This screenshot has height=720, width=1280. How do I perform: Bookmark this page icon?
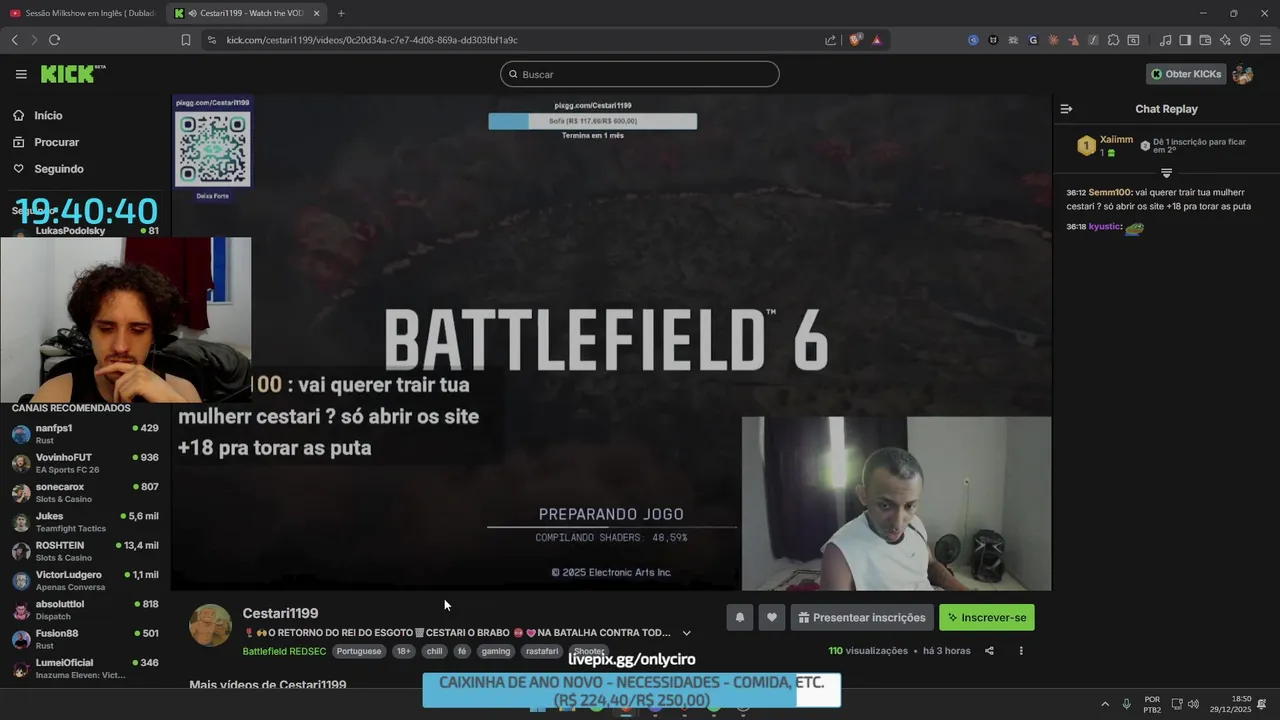[186, 40]
